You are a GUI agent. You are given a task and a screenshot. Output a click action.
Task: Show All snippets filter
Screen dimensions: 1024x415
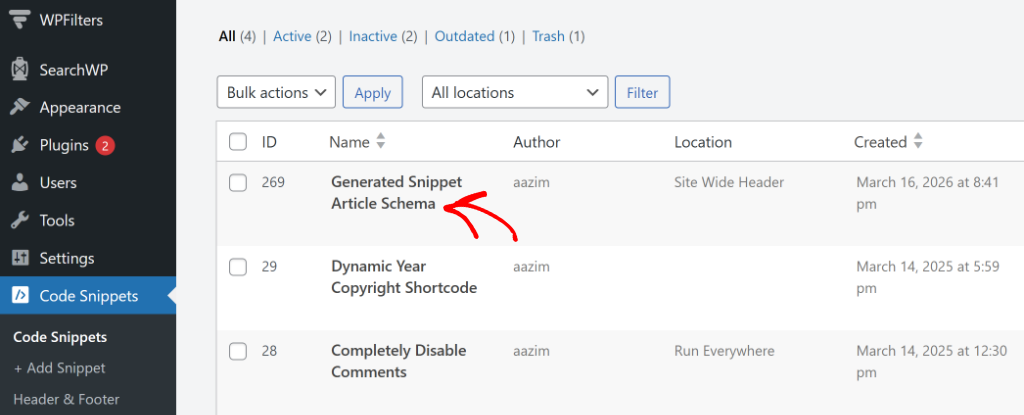click(227, 37)
